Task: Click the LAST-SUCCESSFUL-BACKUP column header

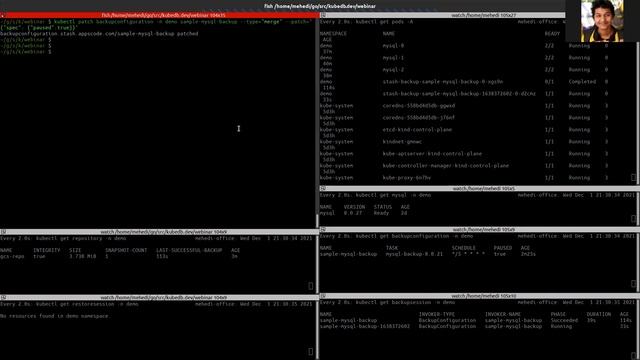Action: (189, 250)
